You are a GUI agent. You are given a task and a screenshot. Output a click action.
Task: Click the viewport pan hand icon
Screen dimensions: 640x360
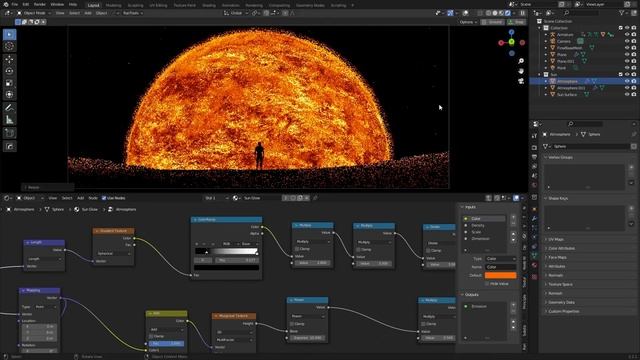[x=521, y=71]
